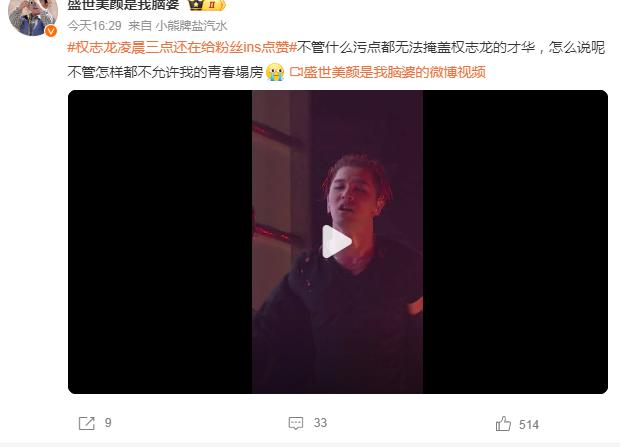620x447 pixels.
Task: Click the repost share icon
Action: 87,423
